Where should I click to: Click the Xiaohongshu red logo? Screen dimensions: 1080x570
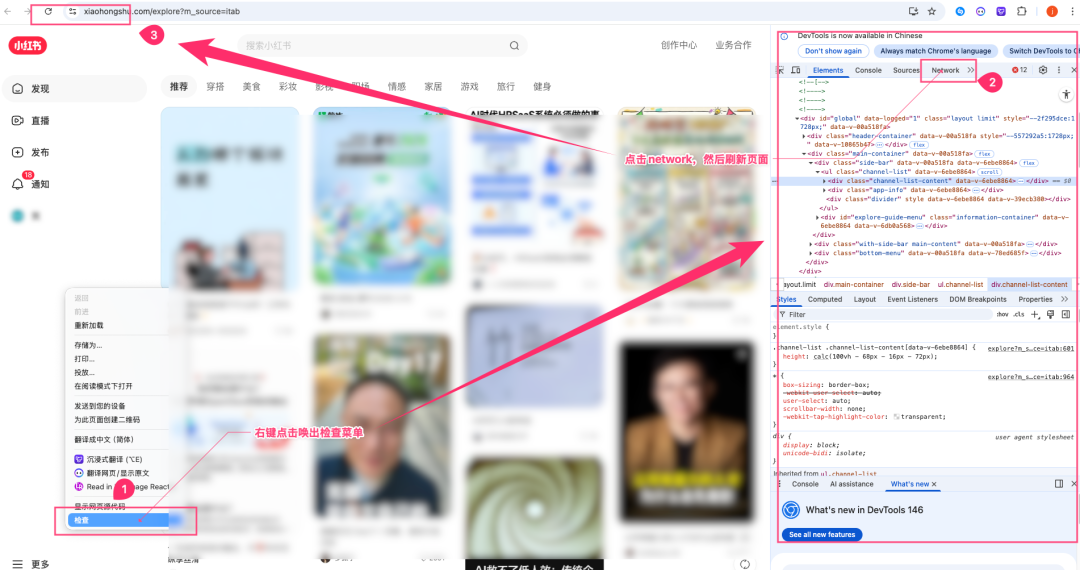27,45
